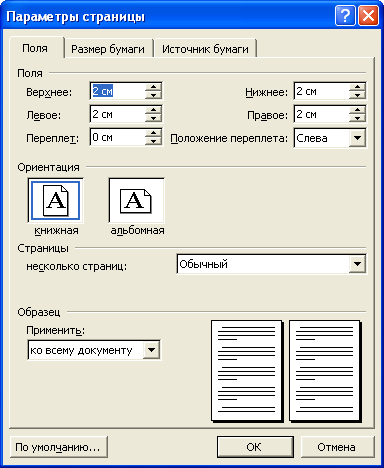Select the книжная portrait orientation icon
Screen dimensions: 384x468
(55, 200)
